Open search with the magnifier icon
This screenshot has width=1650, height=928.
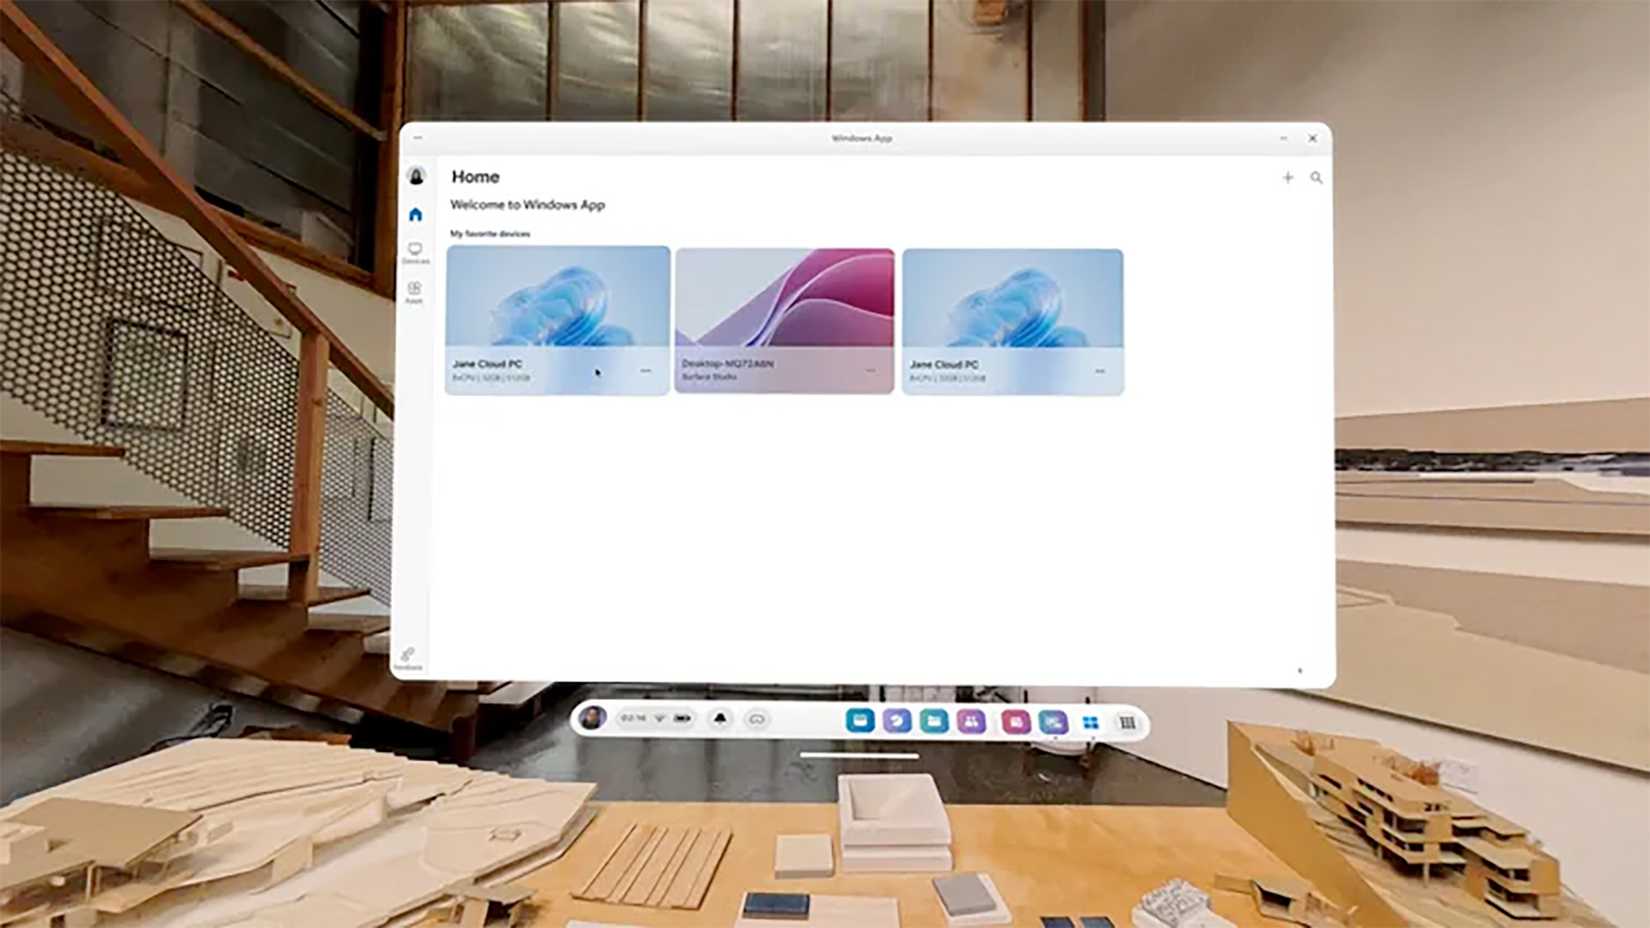1317,178
